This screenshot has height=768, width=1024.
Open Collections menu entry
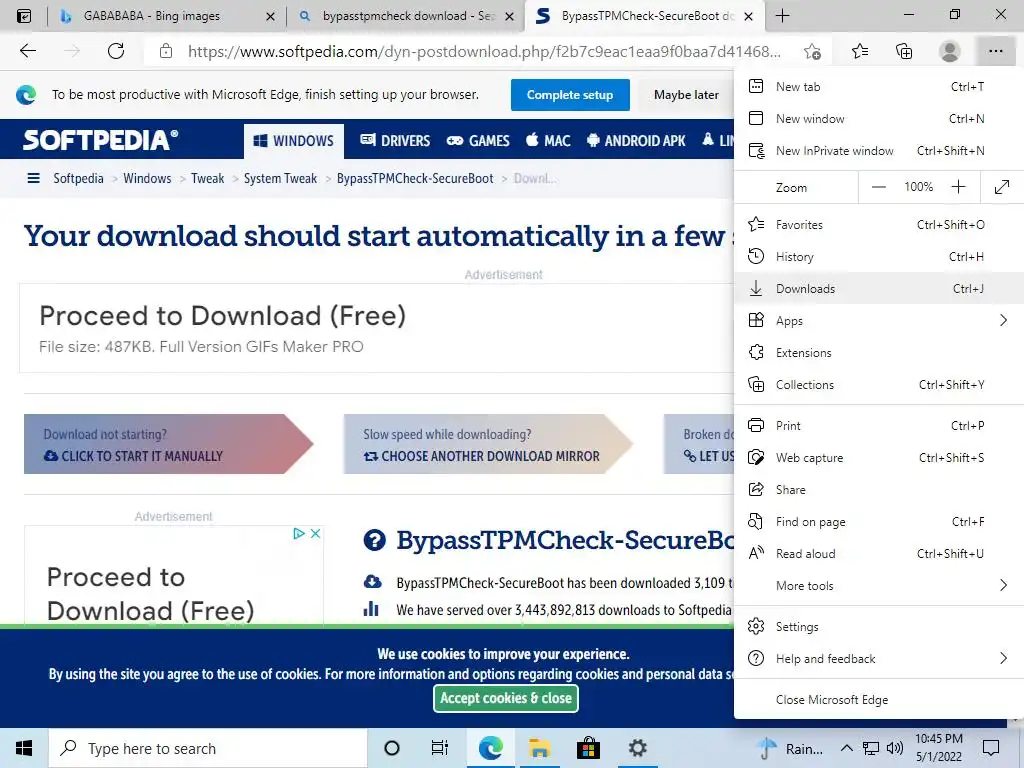pos(879,384)
